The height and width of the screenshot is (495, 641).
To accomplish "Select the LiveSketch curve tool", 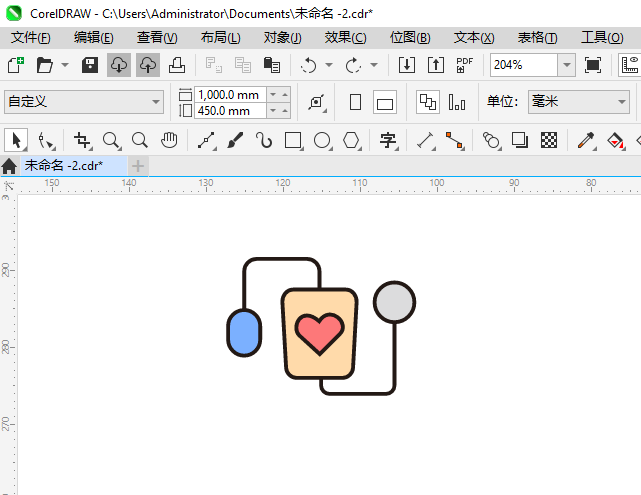I will (264, 140).
